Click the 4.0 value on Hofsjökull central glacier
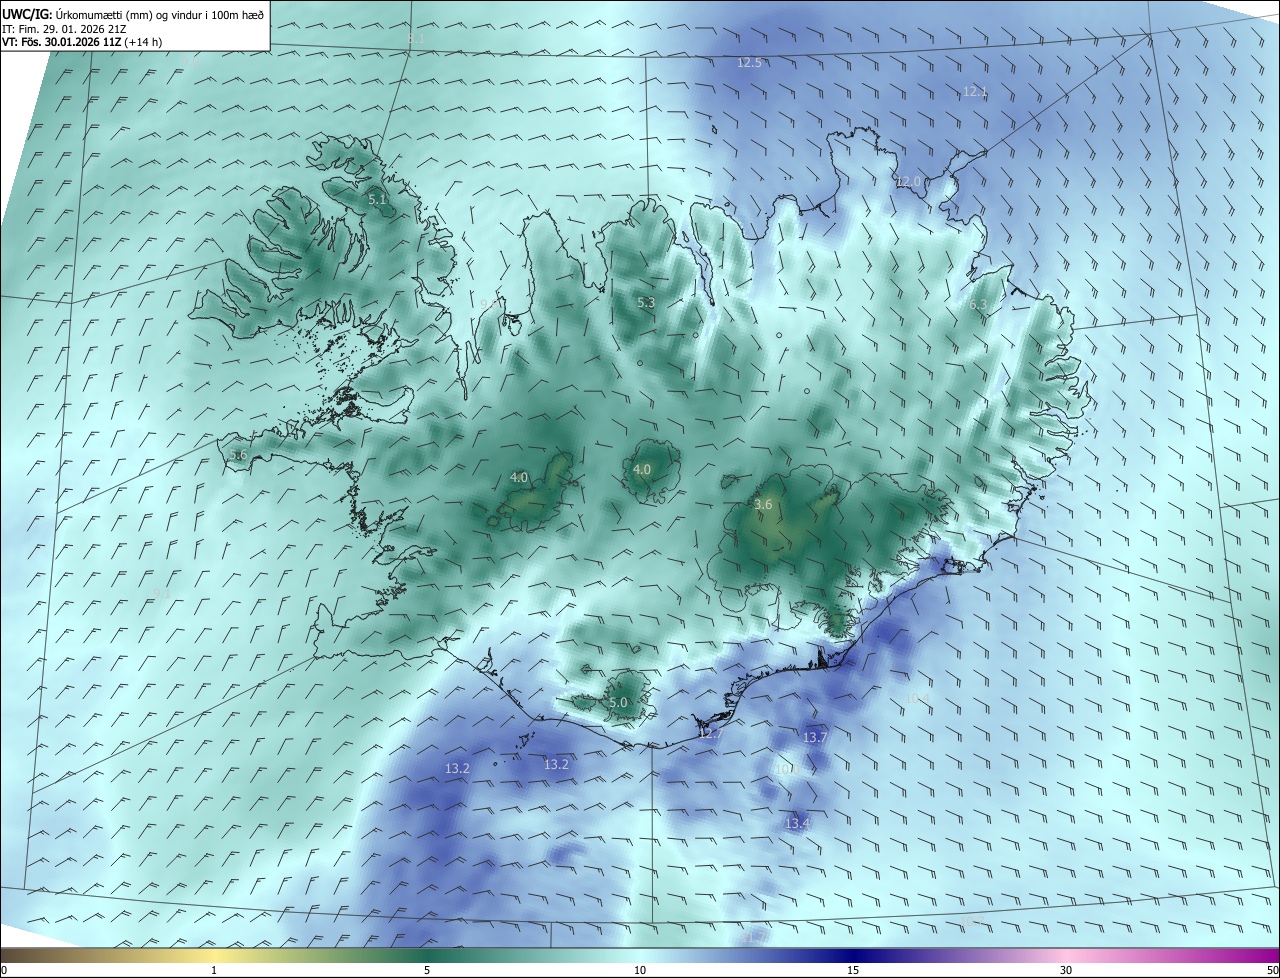The image size is (1280, 978). (642, 469)
